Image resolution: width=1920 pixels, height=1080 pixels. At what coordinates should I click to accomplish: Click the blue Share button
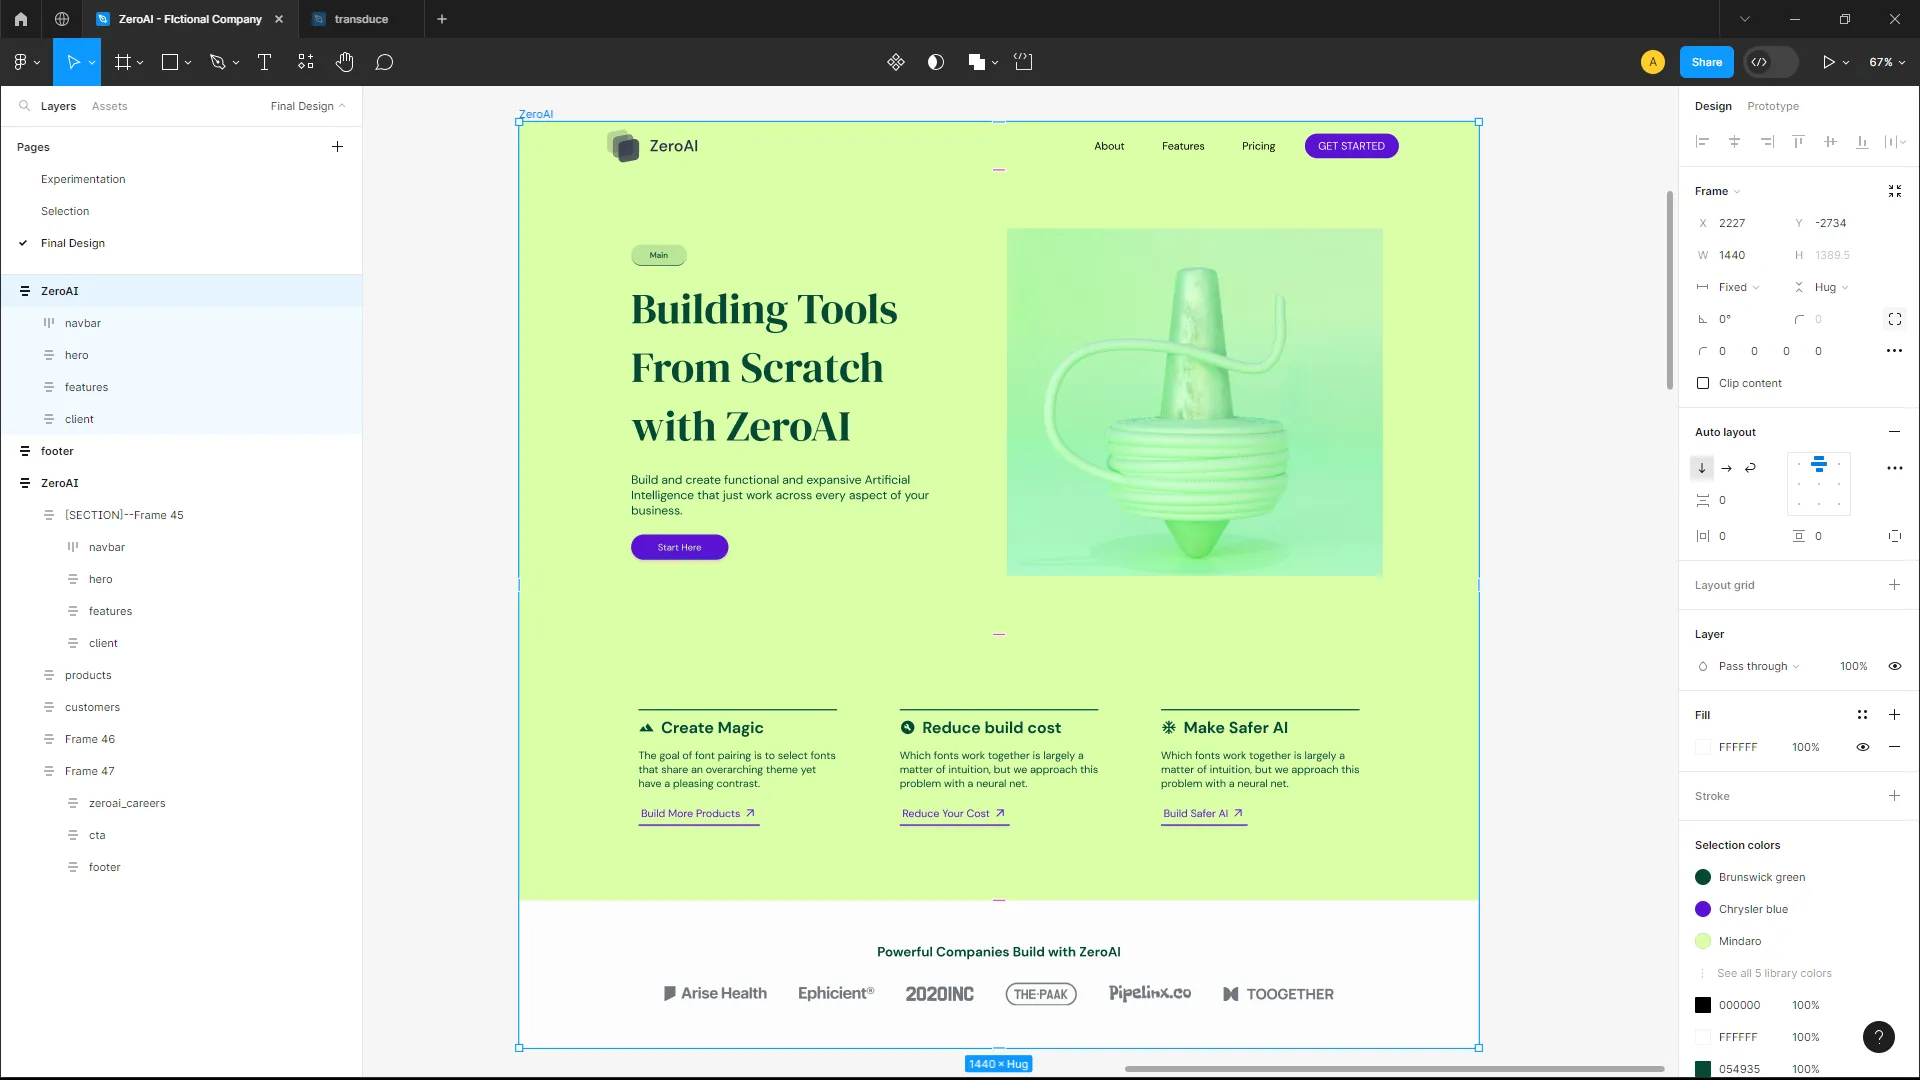tap(1706, 62)
